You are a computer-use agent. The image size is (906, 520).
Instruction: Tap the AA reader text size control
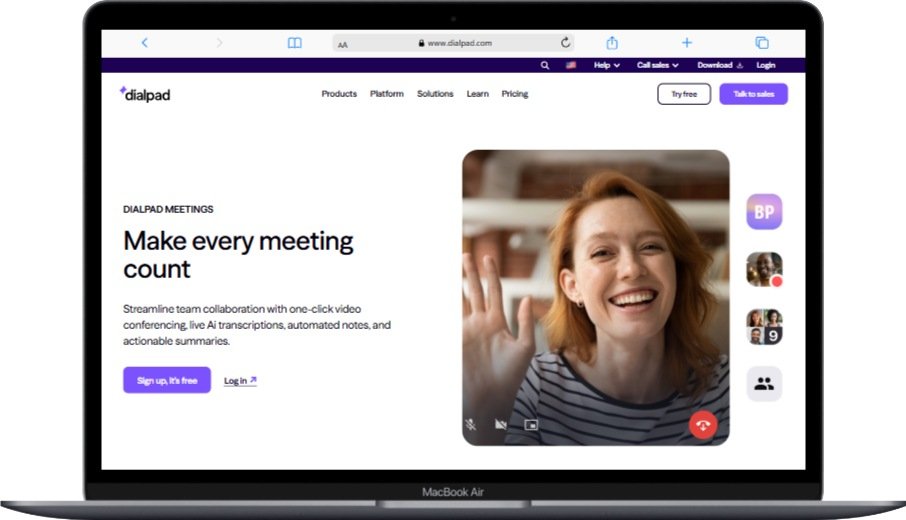click(x=343, y=44)
